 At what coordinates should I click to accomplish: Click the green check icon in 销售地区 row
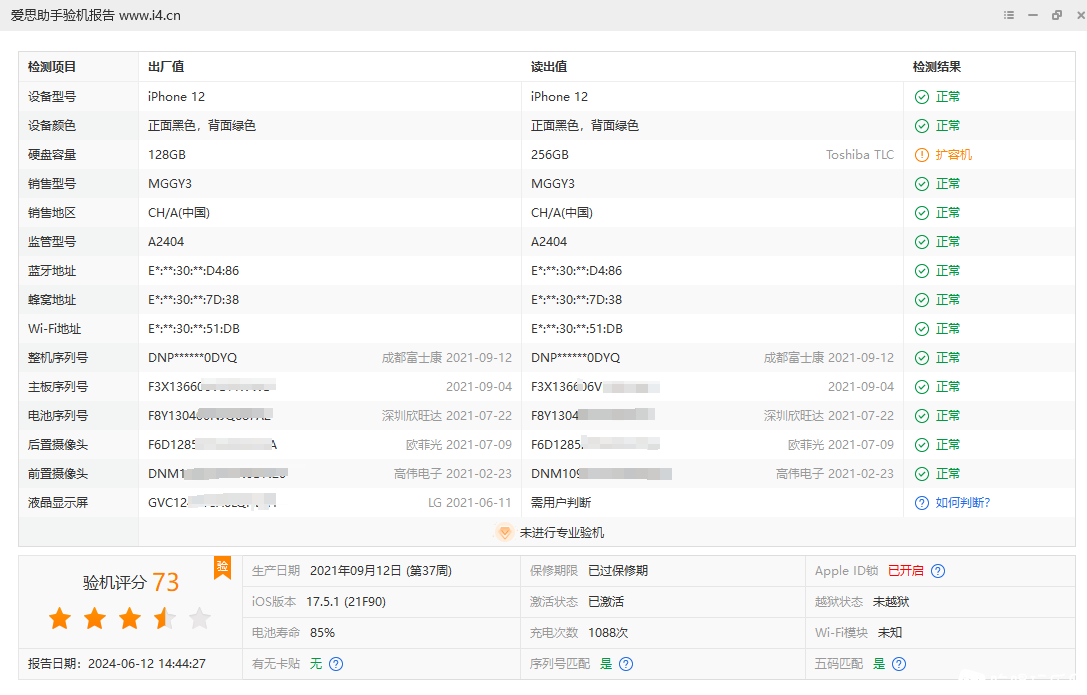[922, 213]
